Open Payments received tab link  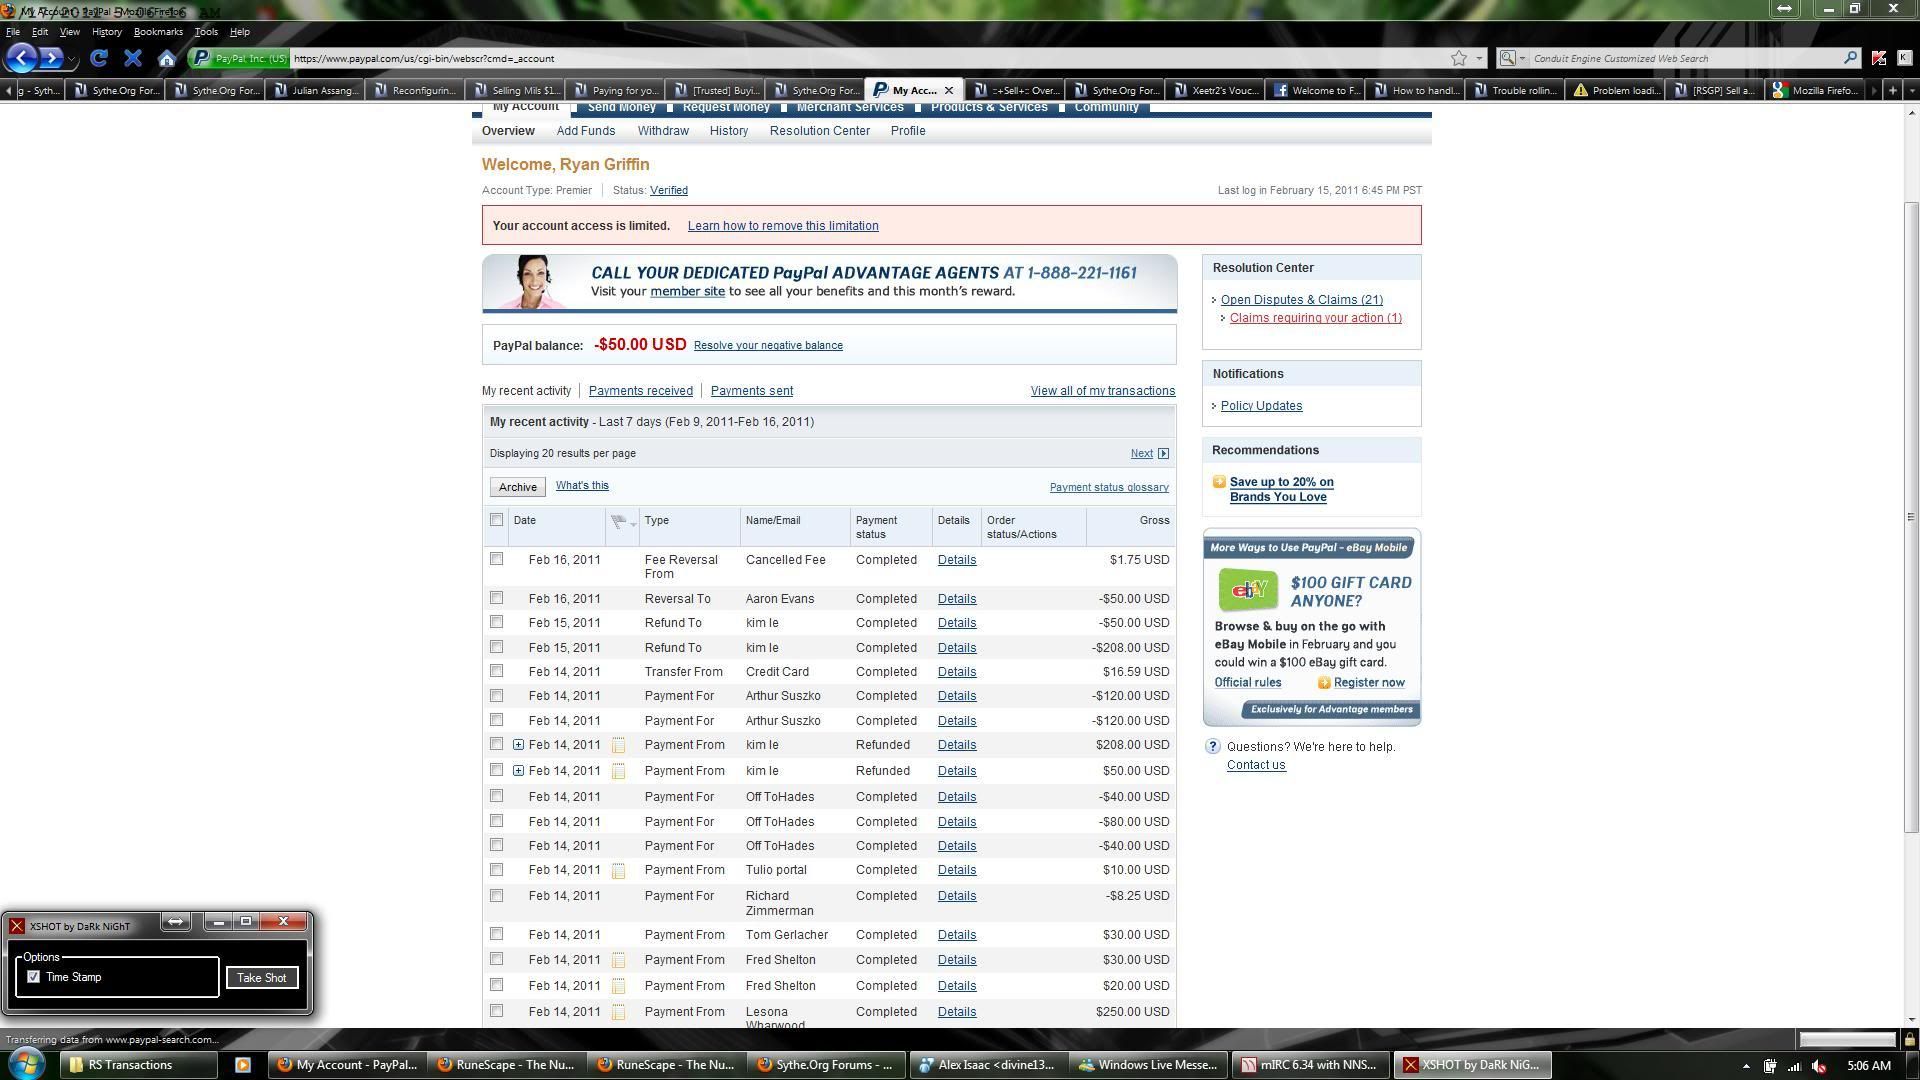click(x=640, y=391)
